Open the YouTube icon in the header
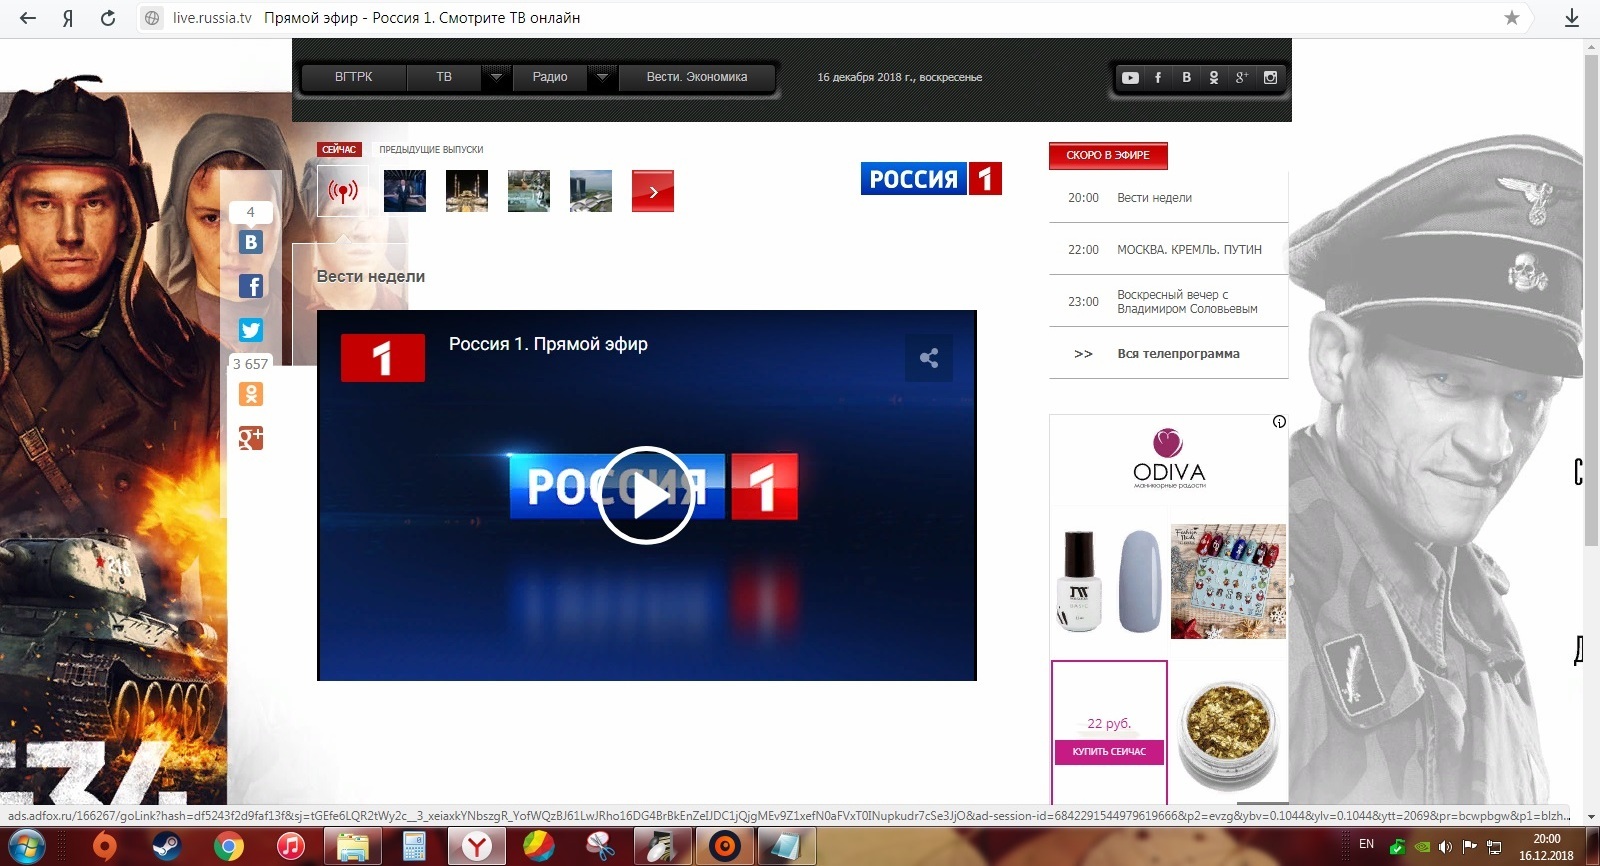 [1130, 77]
